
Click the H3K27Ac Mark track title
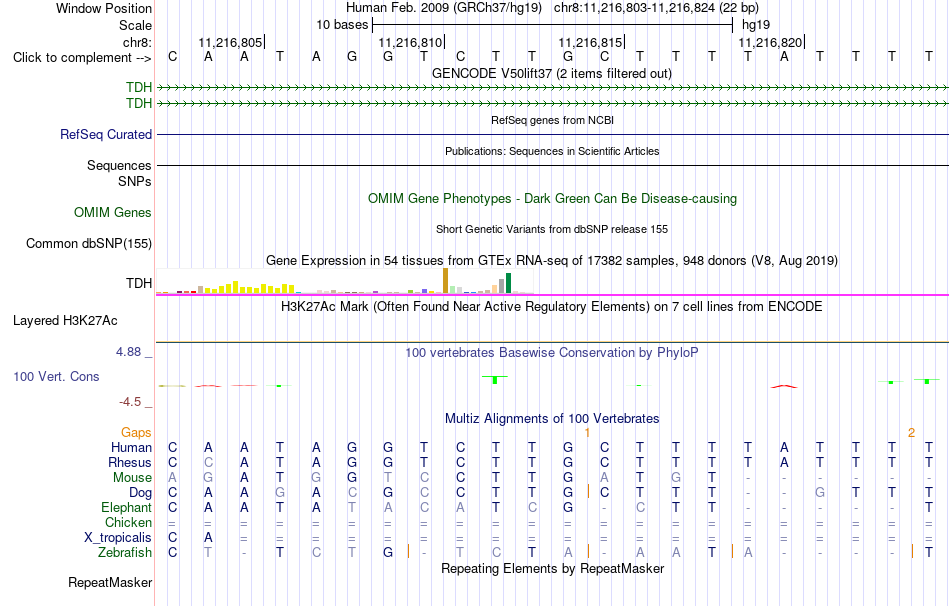[552, 307]
